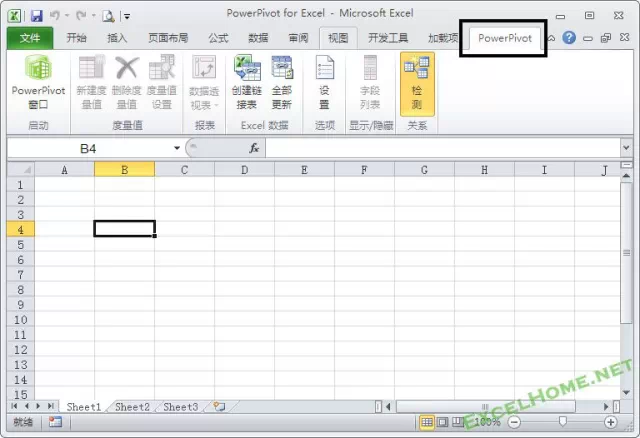Open the File (文件) tab
Viewport: 640px width, 438px height.
30,38
